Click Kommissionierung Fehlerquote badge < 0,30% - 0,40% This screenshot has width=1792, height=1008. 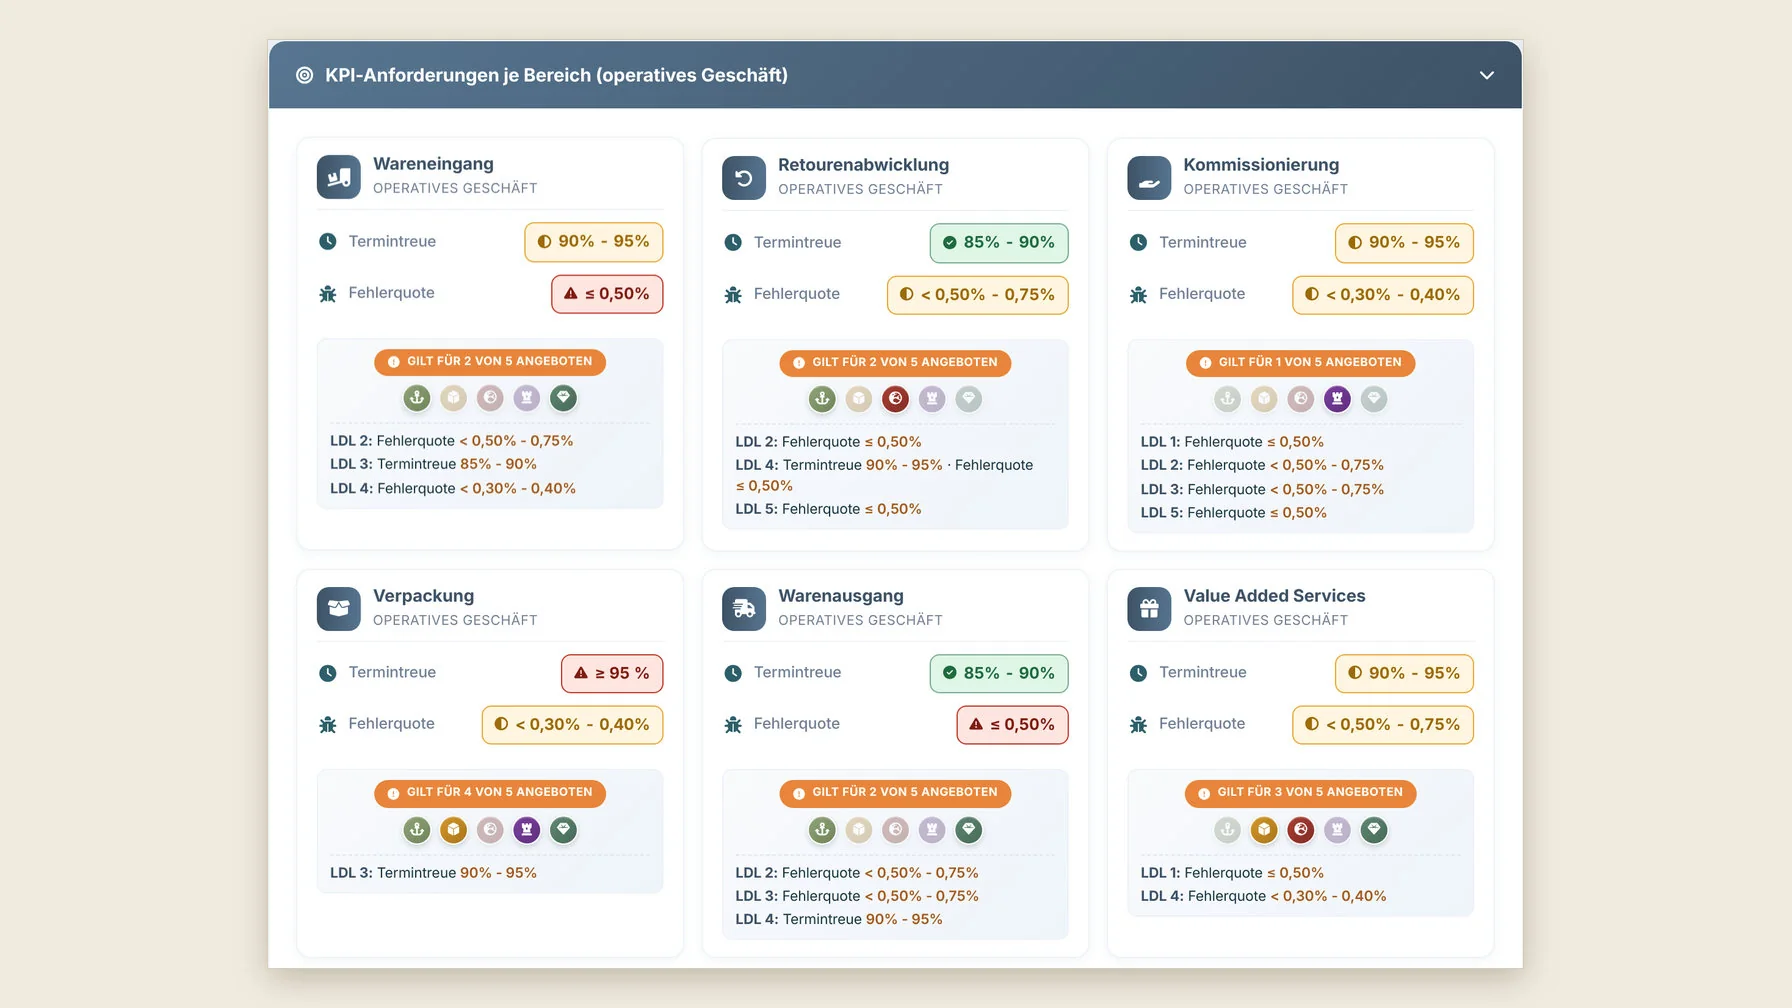coord(1383,295)
